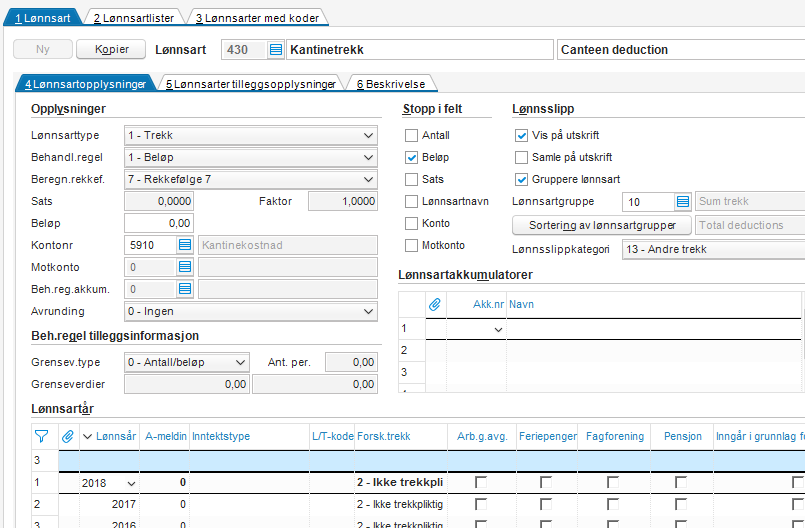Open Lønnsslippkategori dropdown 13 - Andre trekk

click(714, 250)
